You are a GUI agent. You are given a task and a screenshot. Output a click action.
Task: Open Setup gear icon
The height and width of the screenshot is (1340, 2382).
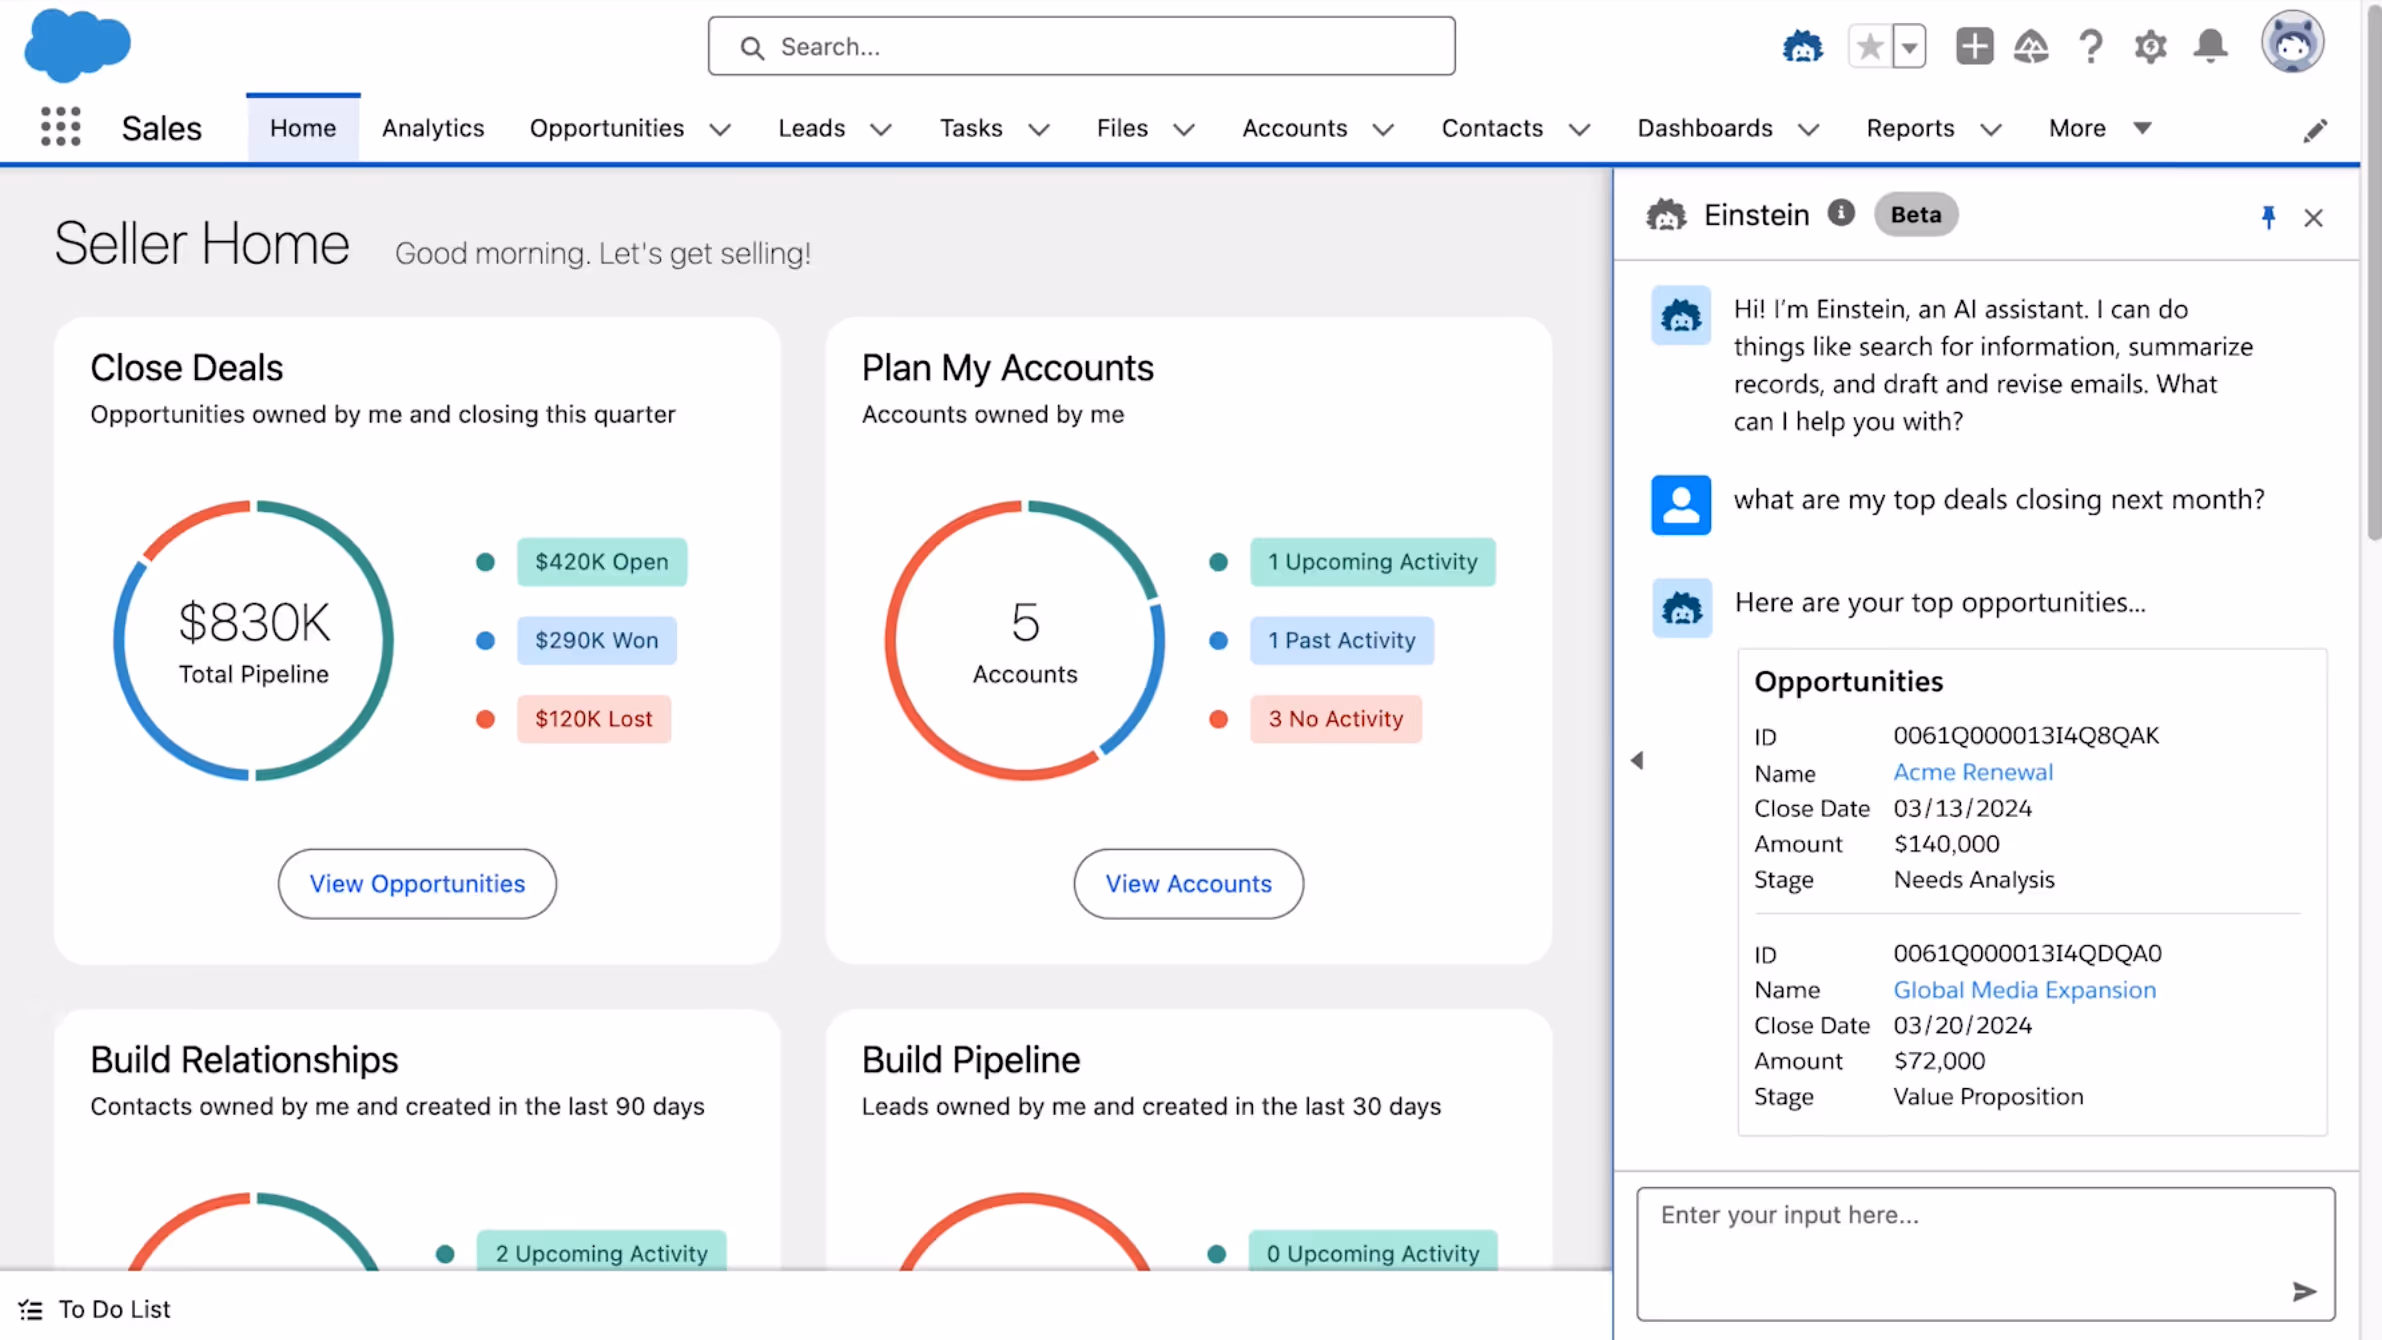pyautogui.click(x=2150, y=46)
